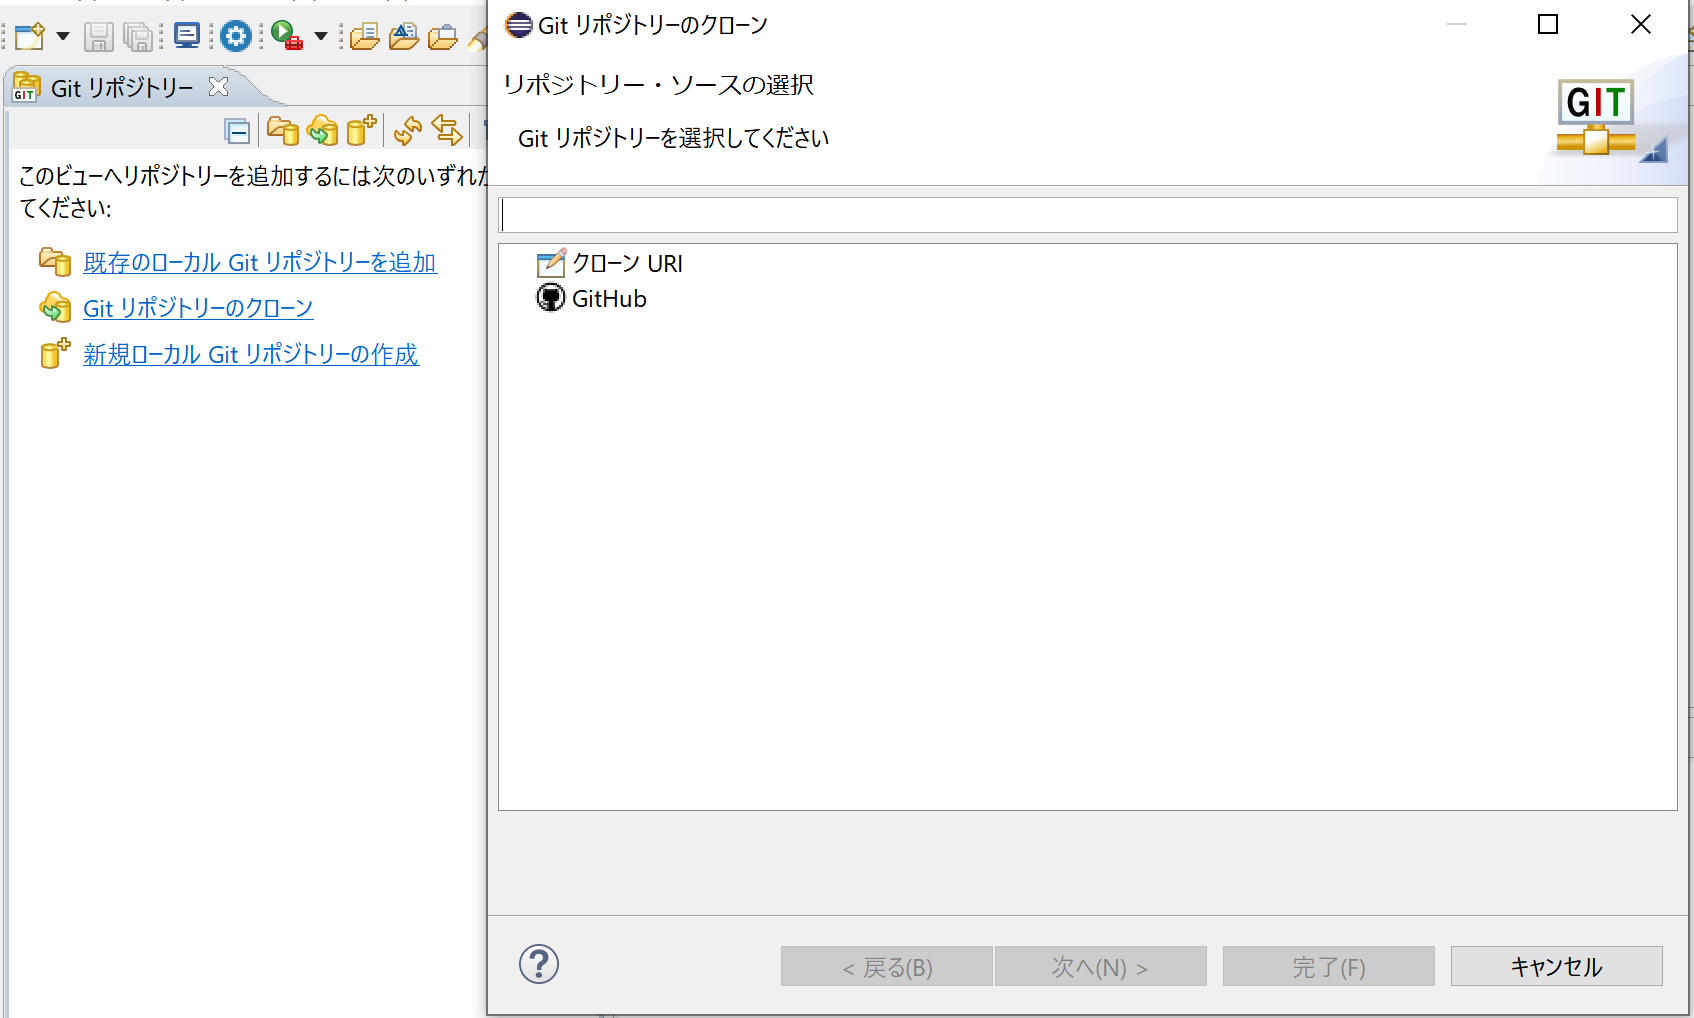Click the 新規ローカル Git リポジトリーの作成 link
1694x1018 pixels.
tap(250, 354)
